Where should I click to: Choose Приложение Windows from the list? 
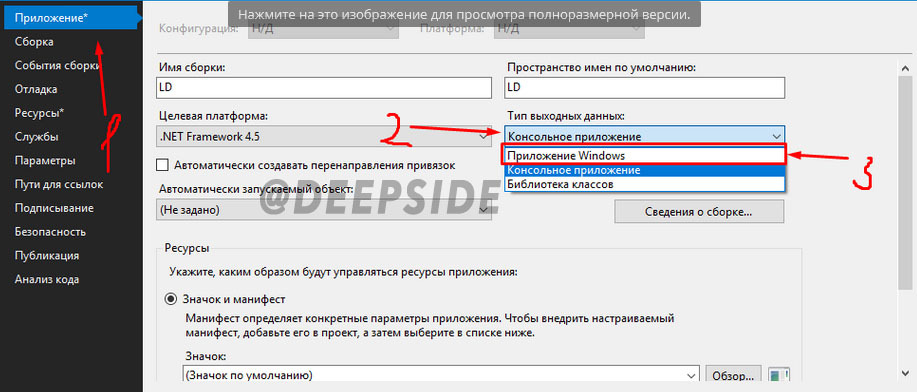[644, 156]
